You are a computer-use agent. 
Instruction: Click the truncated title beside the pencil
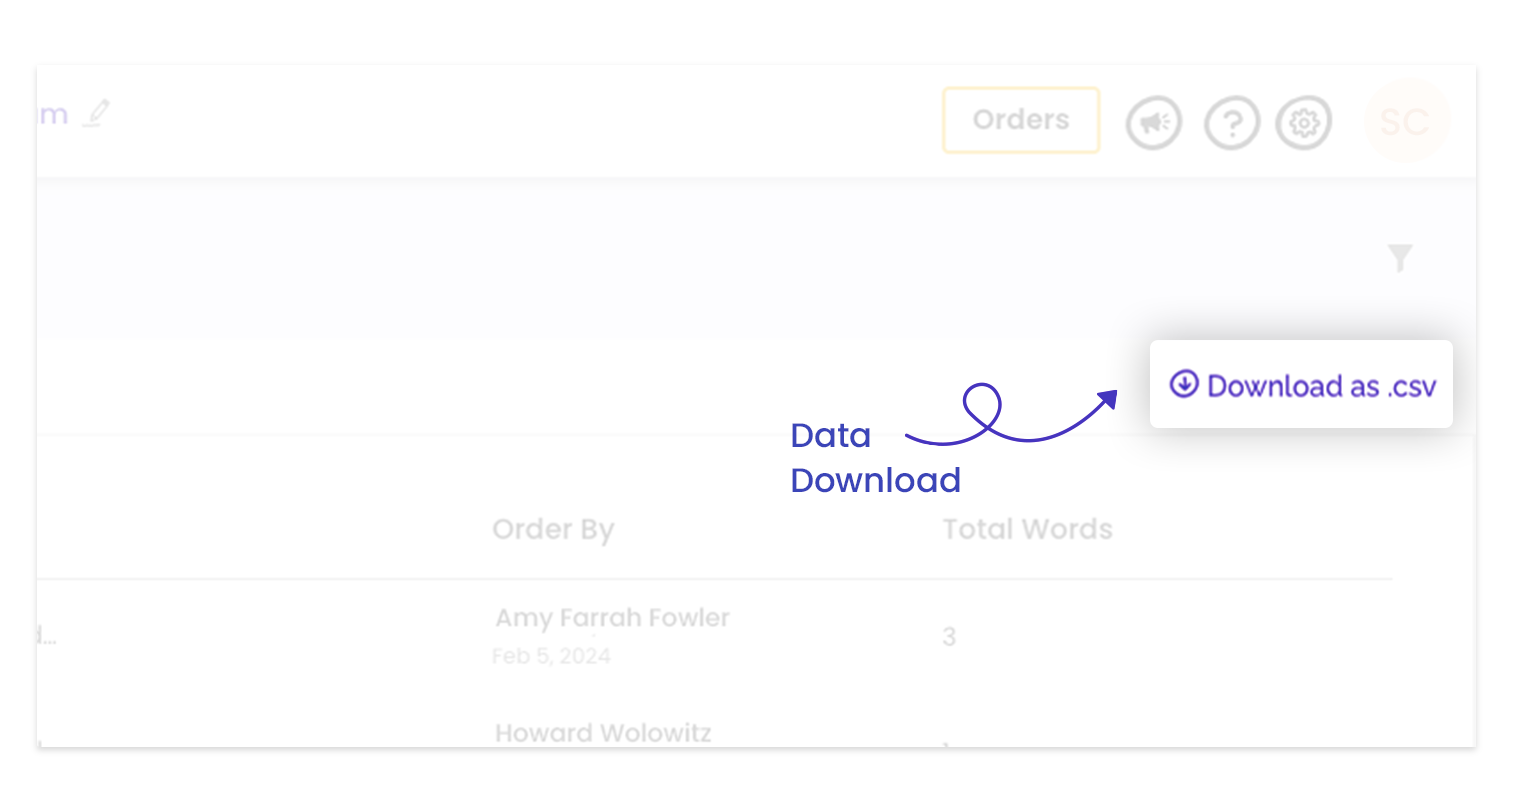(x=53, y=115)
